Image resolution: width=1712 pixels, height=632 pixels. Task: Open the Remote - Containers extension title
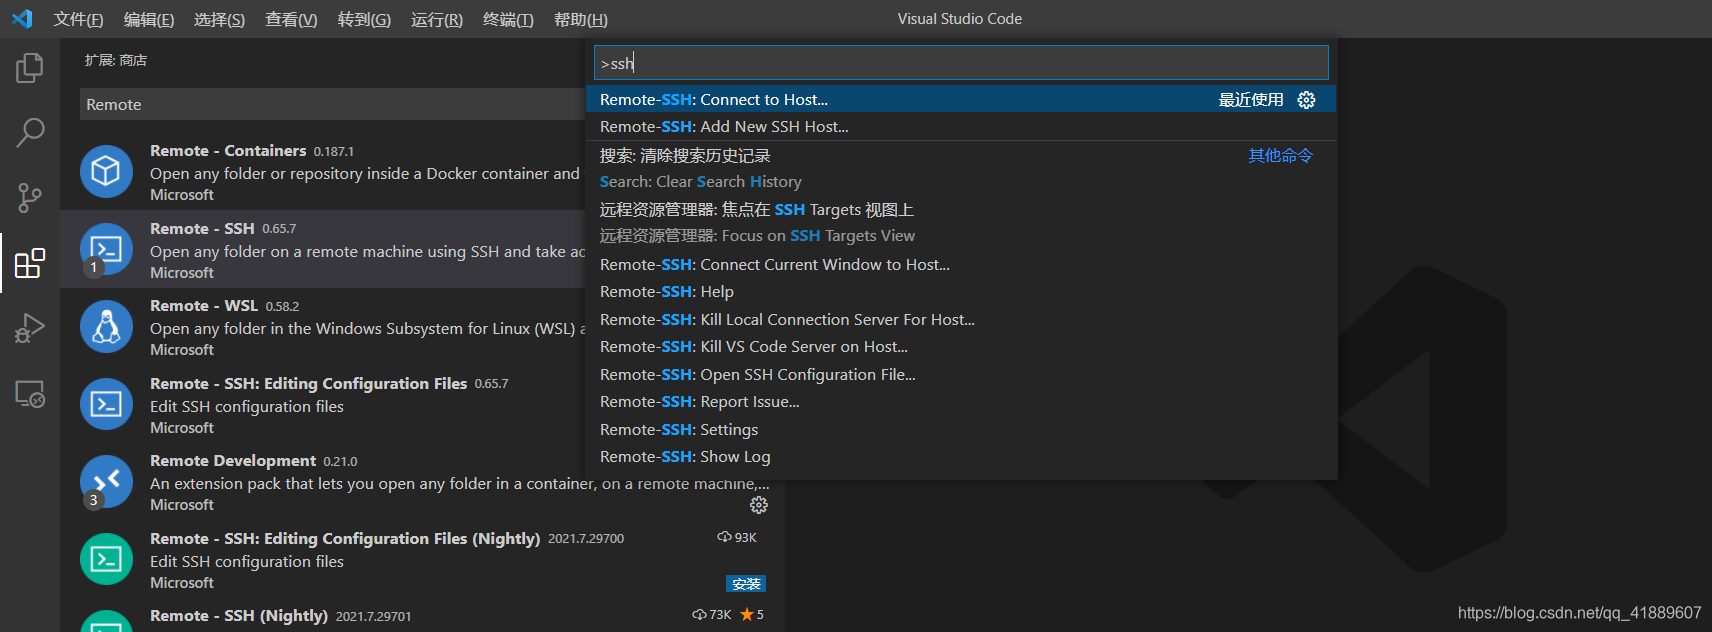click(228, 151)
